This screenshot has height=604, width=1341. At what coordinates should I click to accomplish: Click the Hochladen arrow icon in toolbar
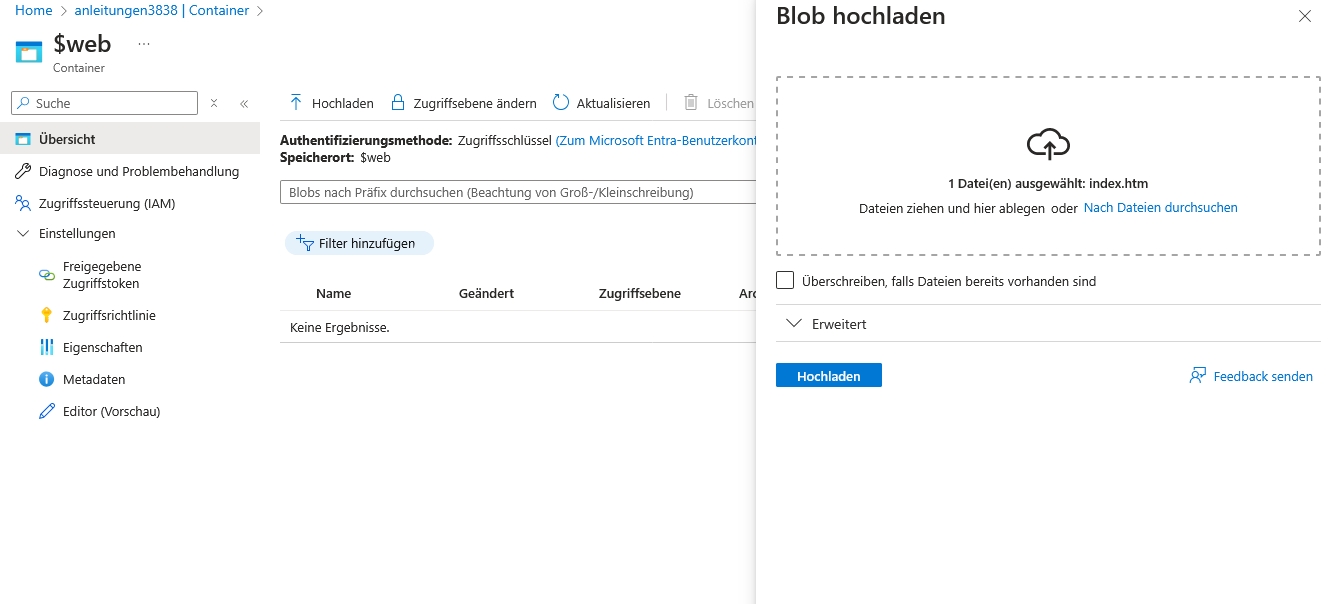296,103
